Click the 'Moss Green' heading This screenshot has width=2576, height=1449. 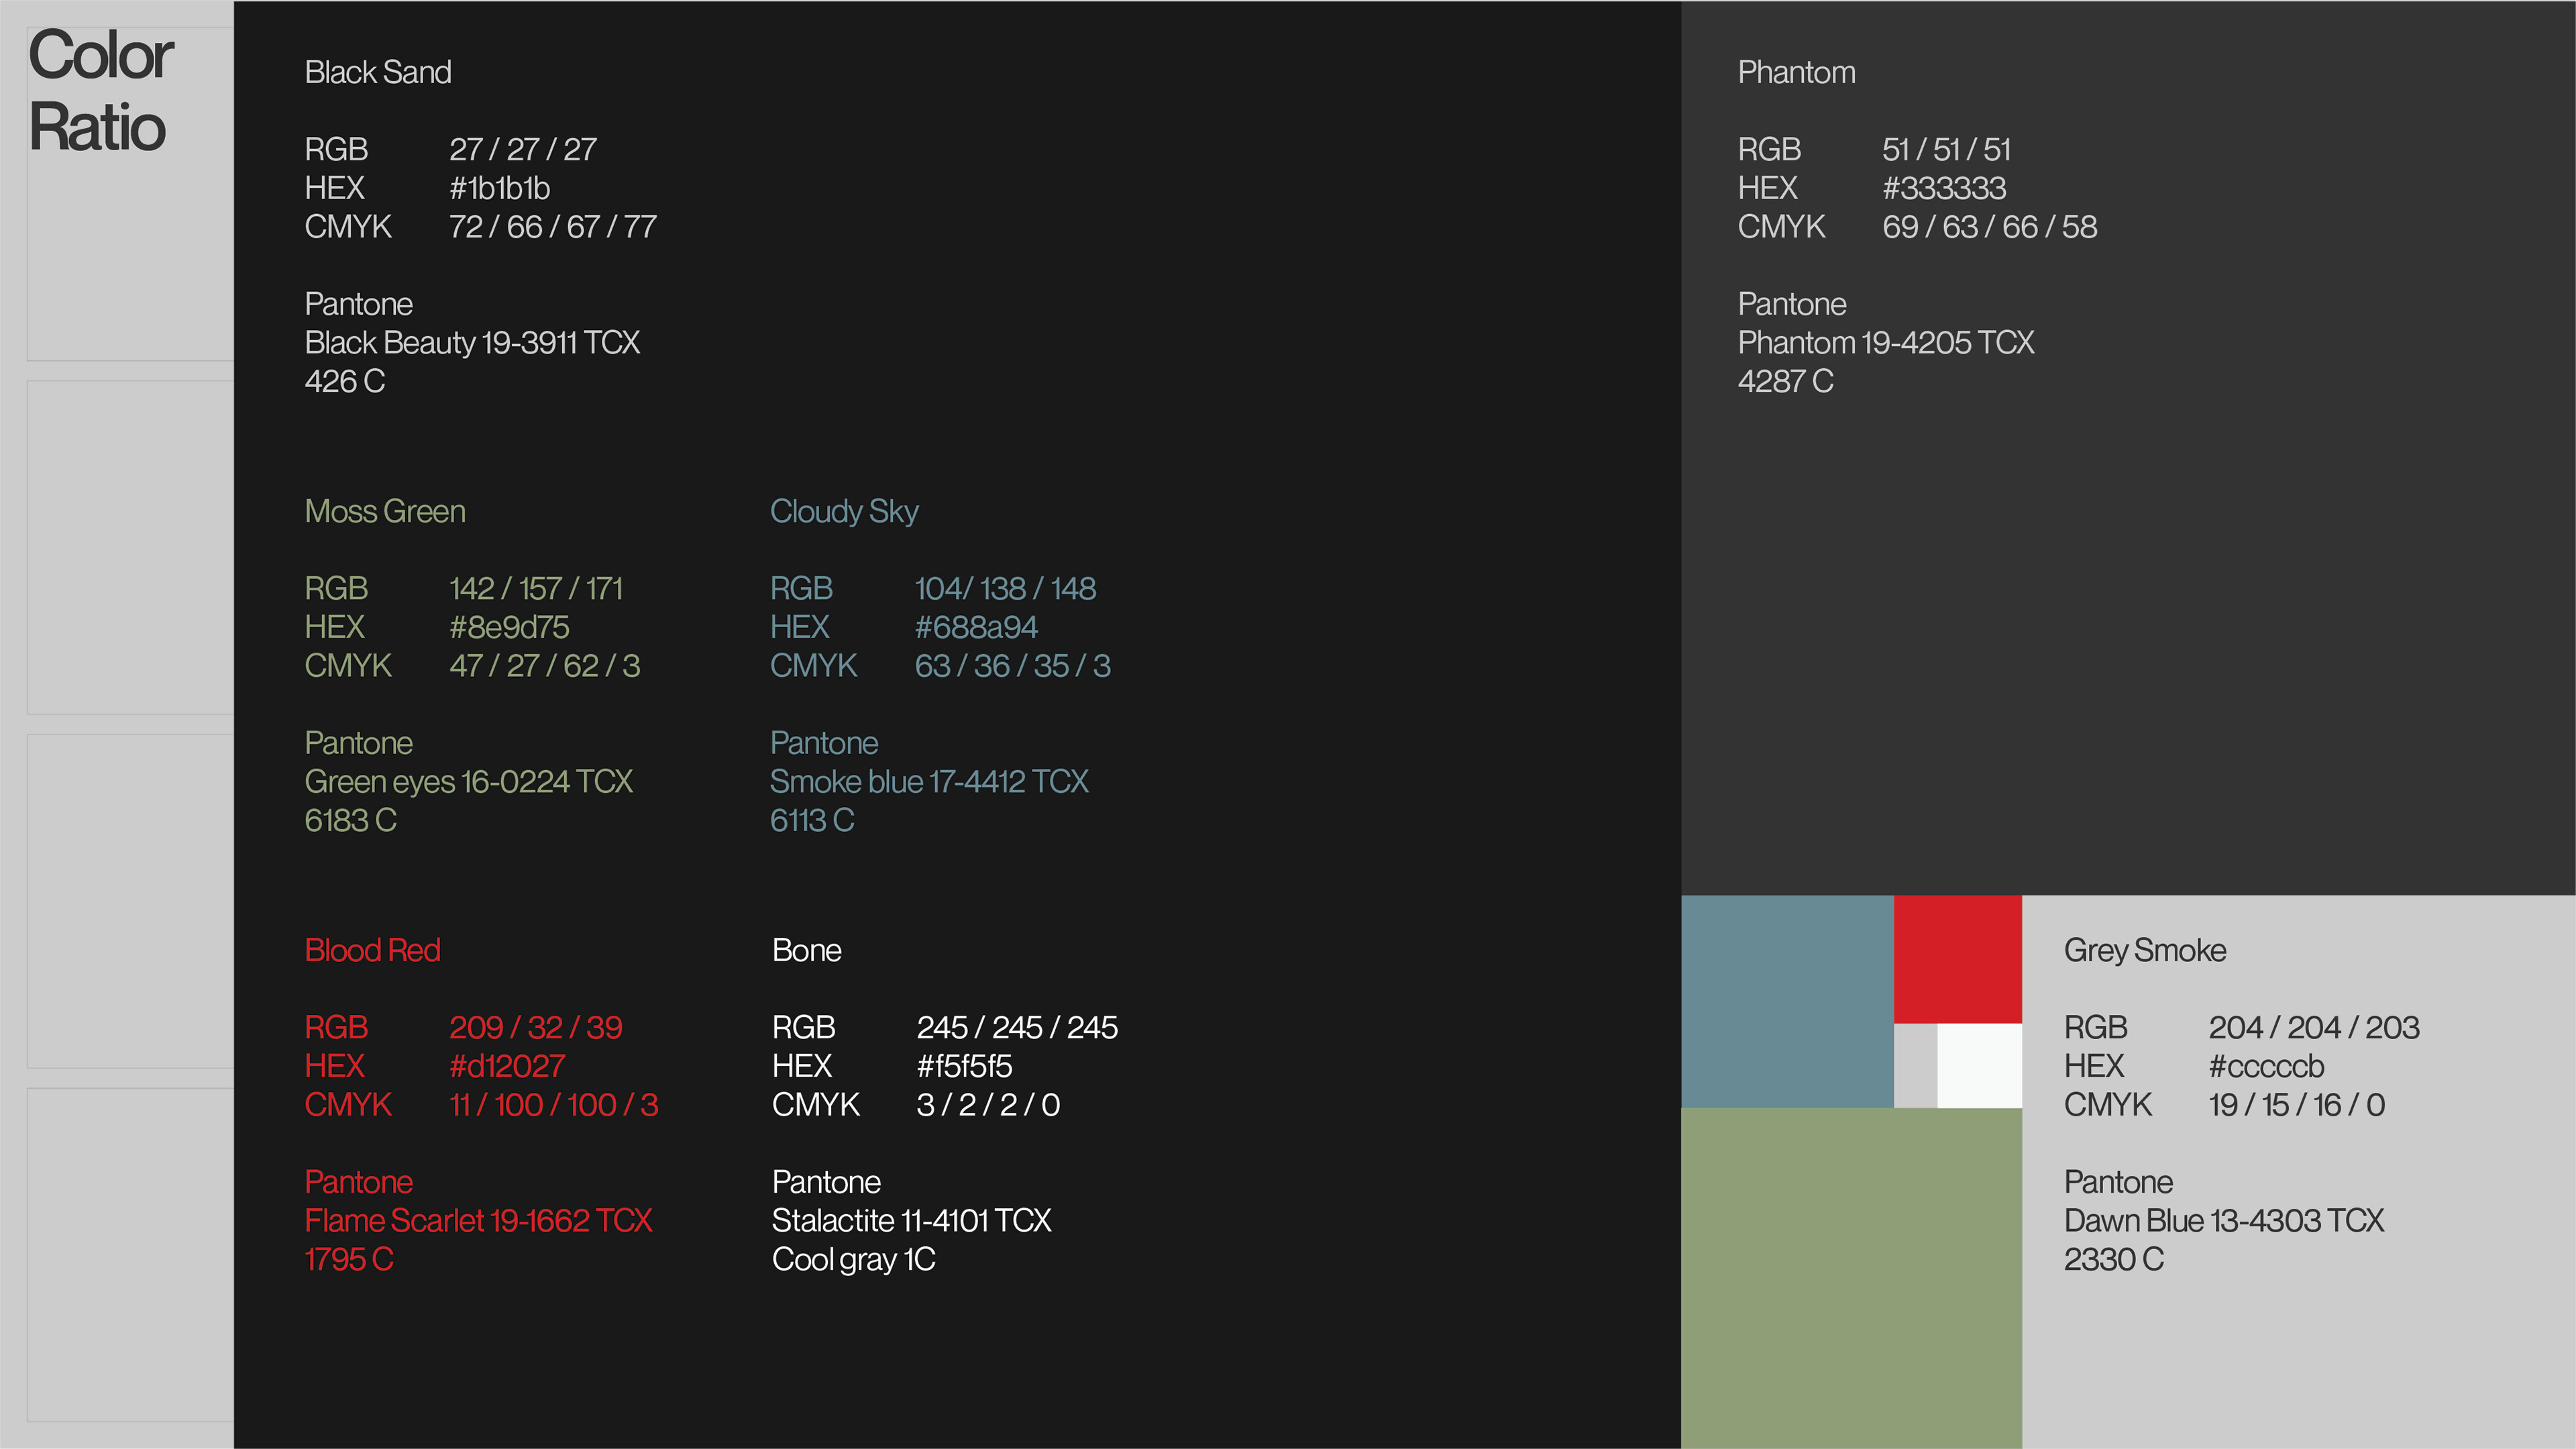click(385, 511)
